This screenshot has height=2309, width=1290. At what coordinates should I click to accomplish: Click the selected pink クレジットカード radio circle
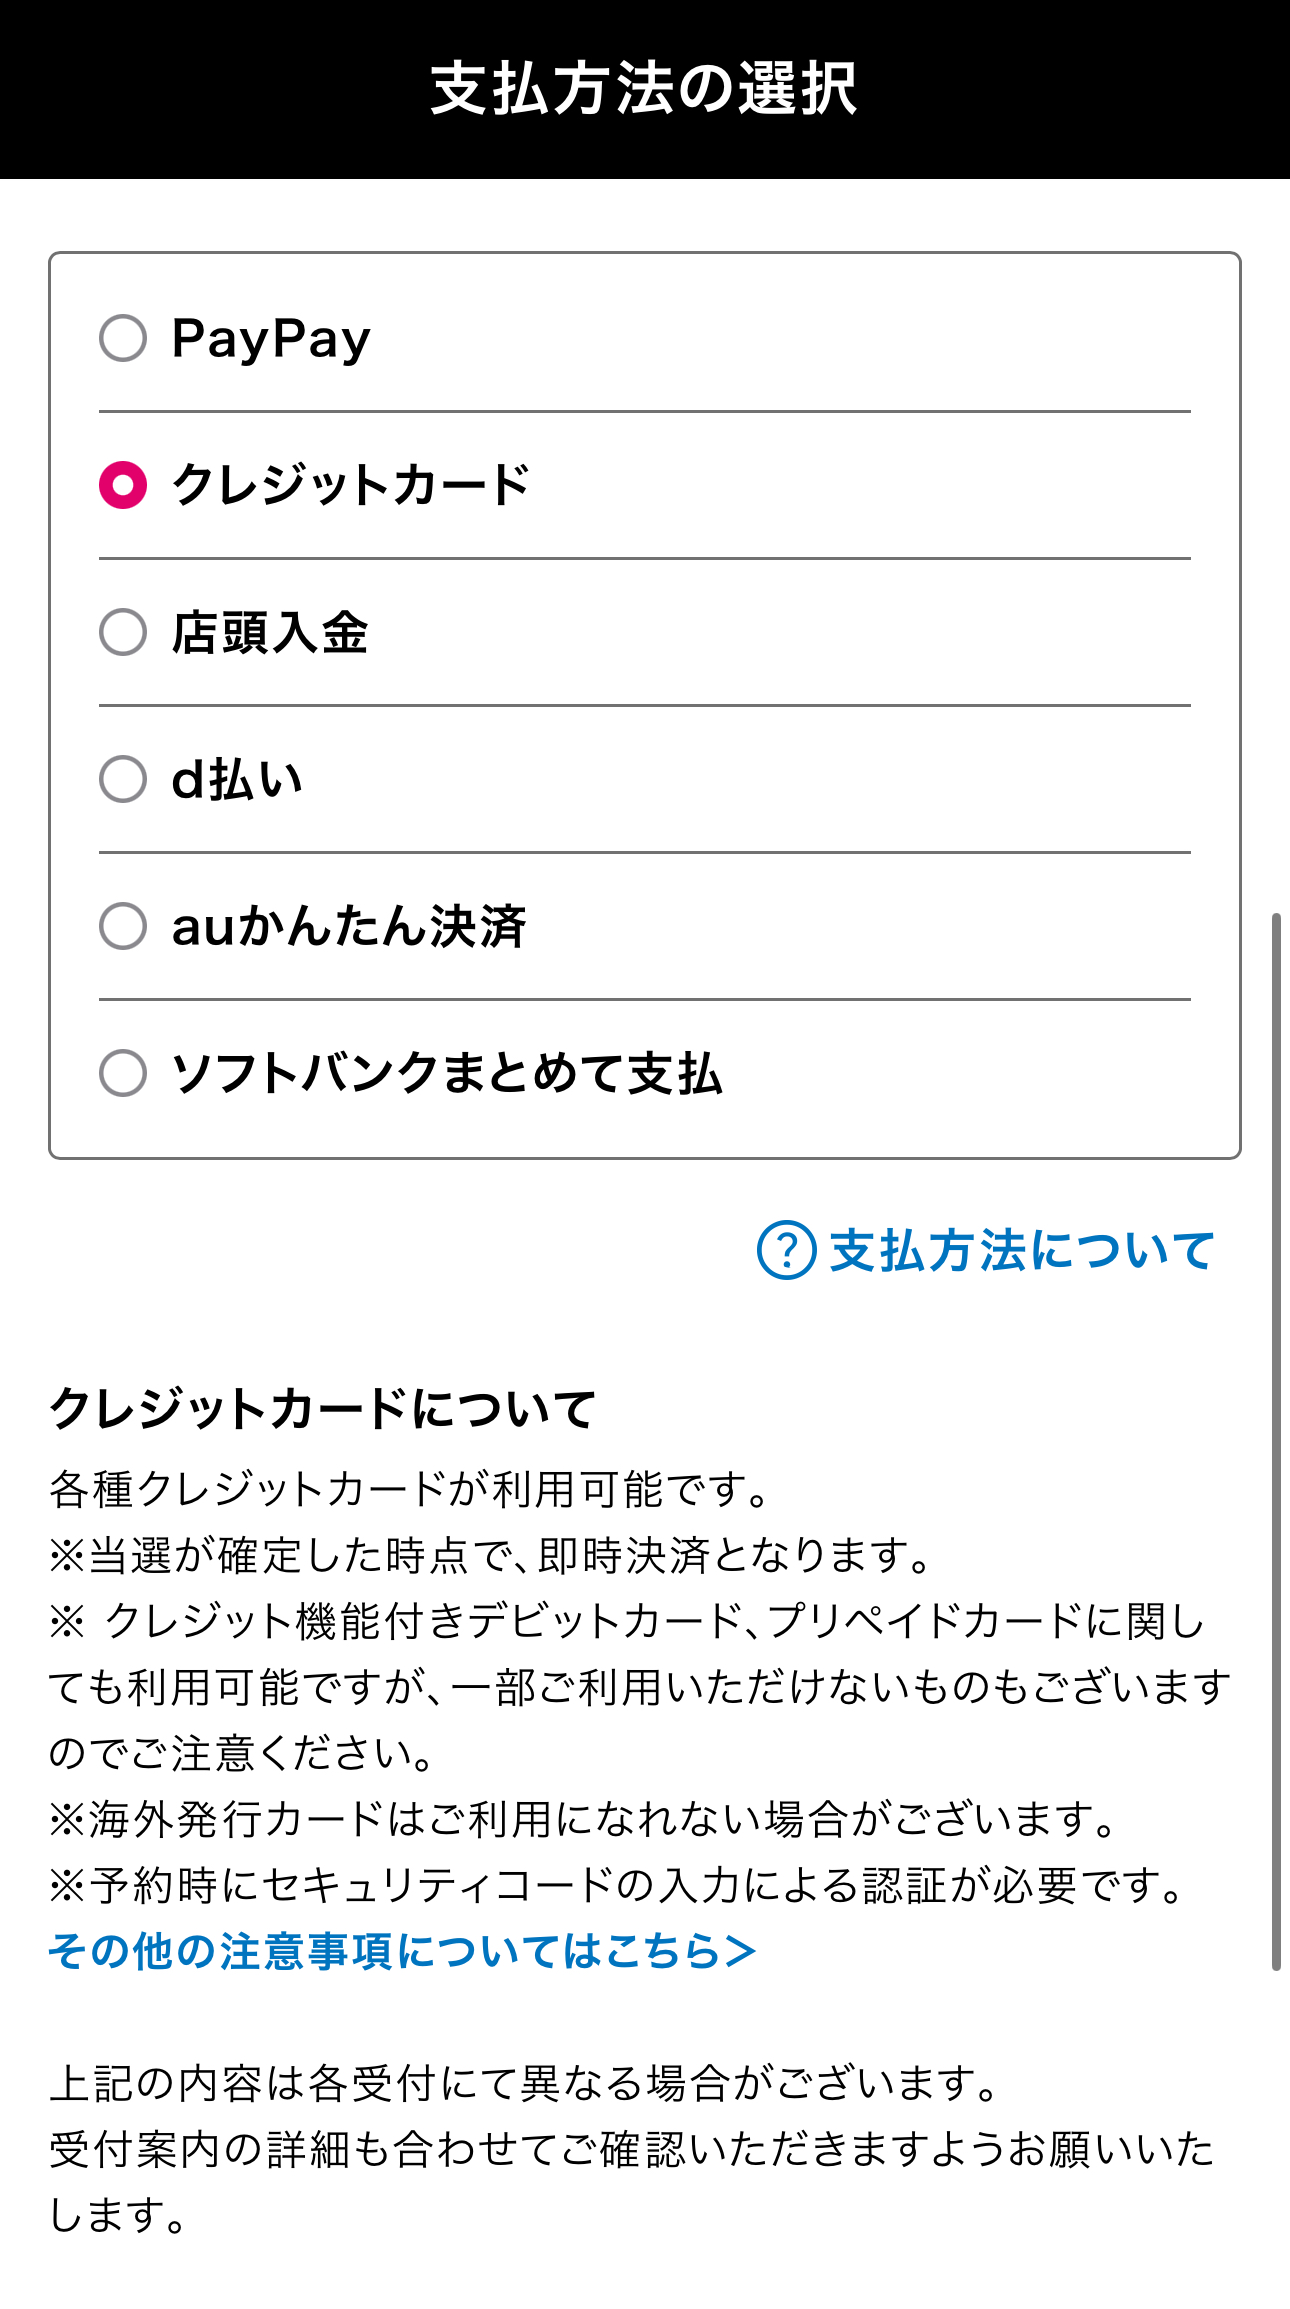tap(123, 485)
